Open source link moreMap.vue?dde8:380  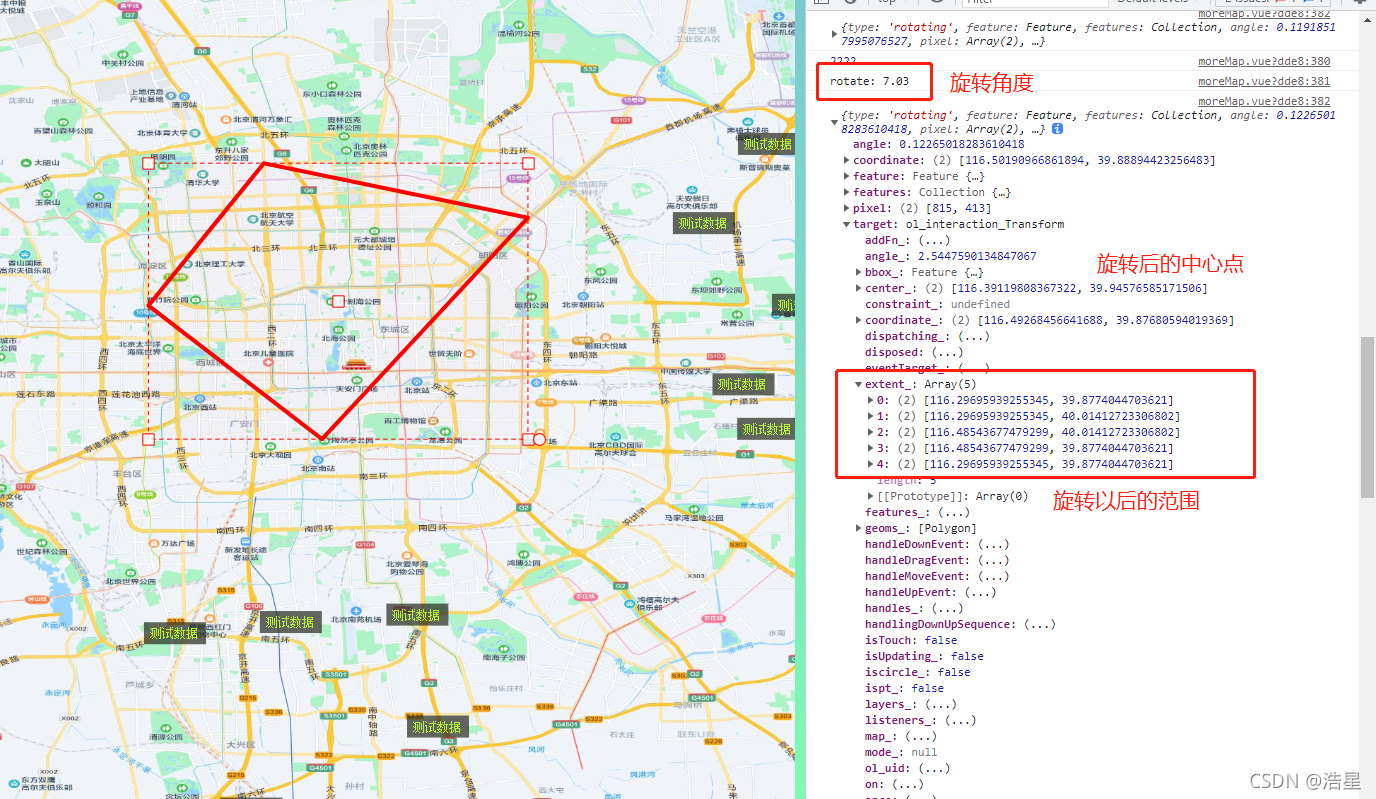click(x=1264, y=61)
